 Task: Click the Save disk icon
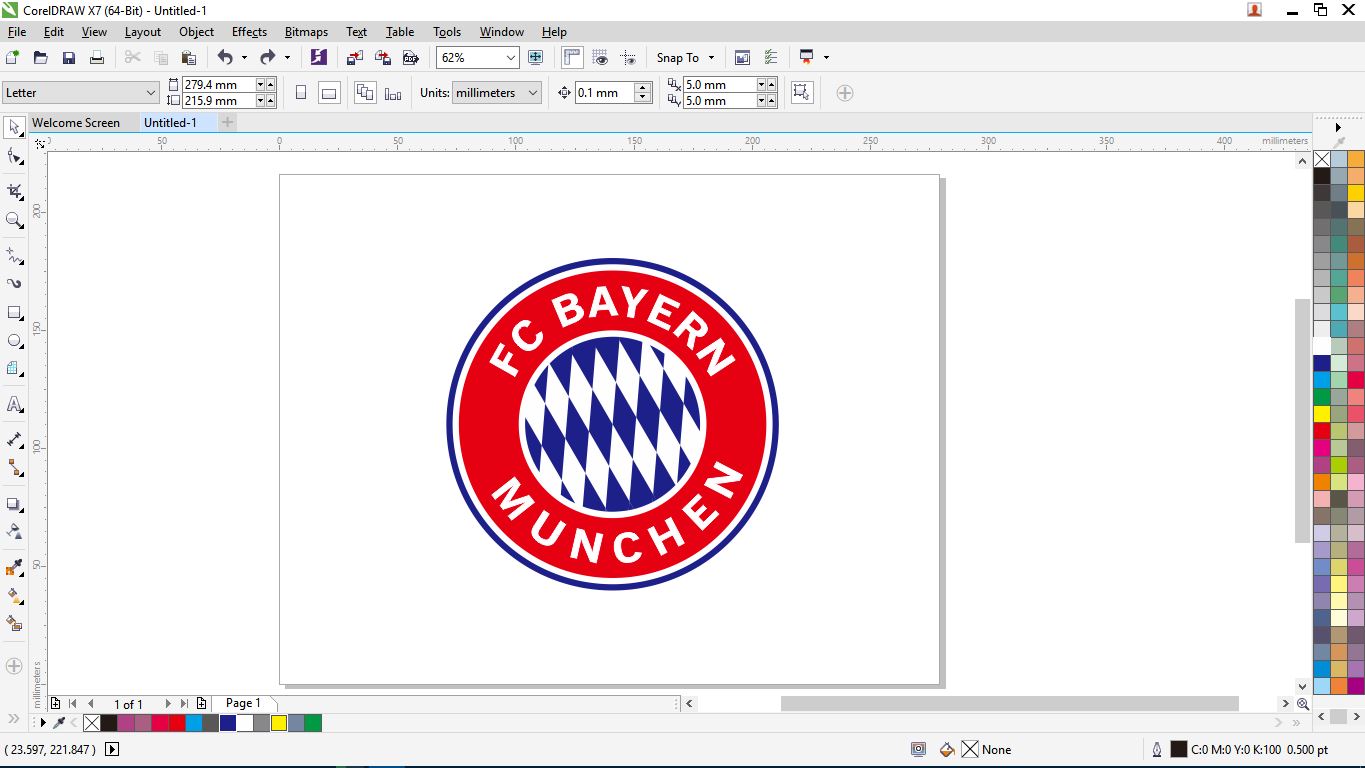click(69, 58)
